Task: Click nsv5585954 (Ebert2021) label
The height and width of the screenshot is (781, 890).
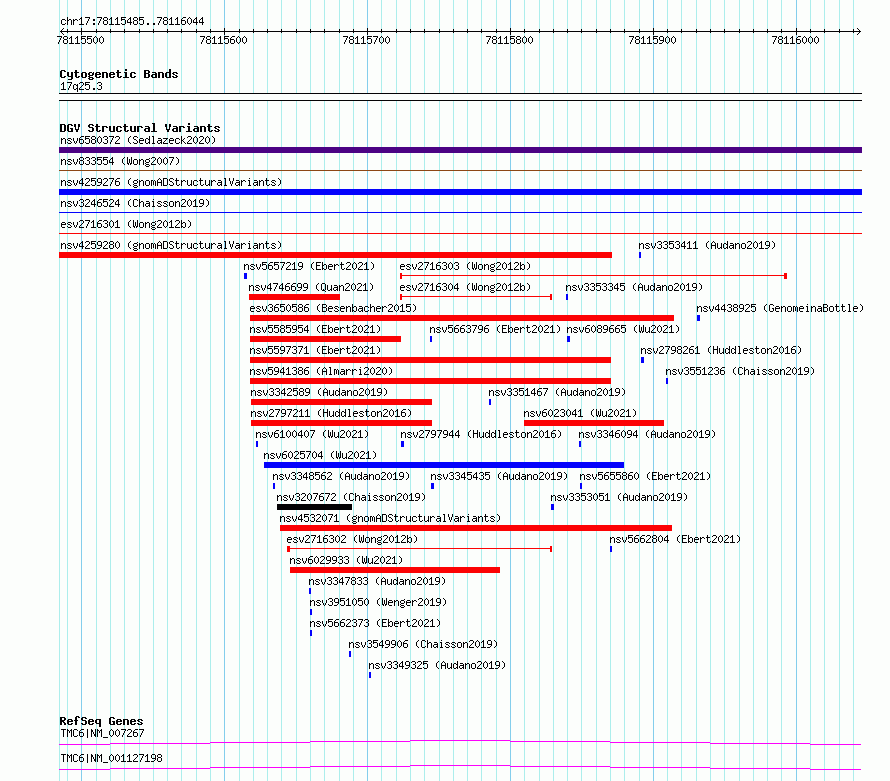Action: 315,329
